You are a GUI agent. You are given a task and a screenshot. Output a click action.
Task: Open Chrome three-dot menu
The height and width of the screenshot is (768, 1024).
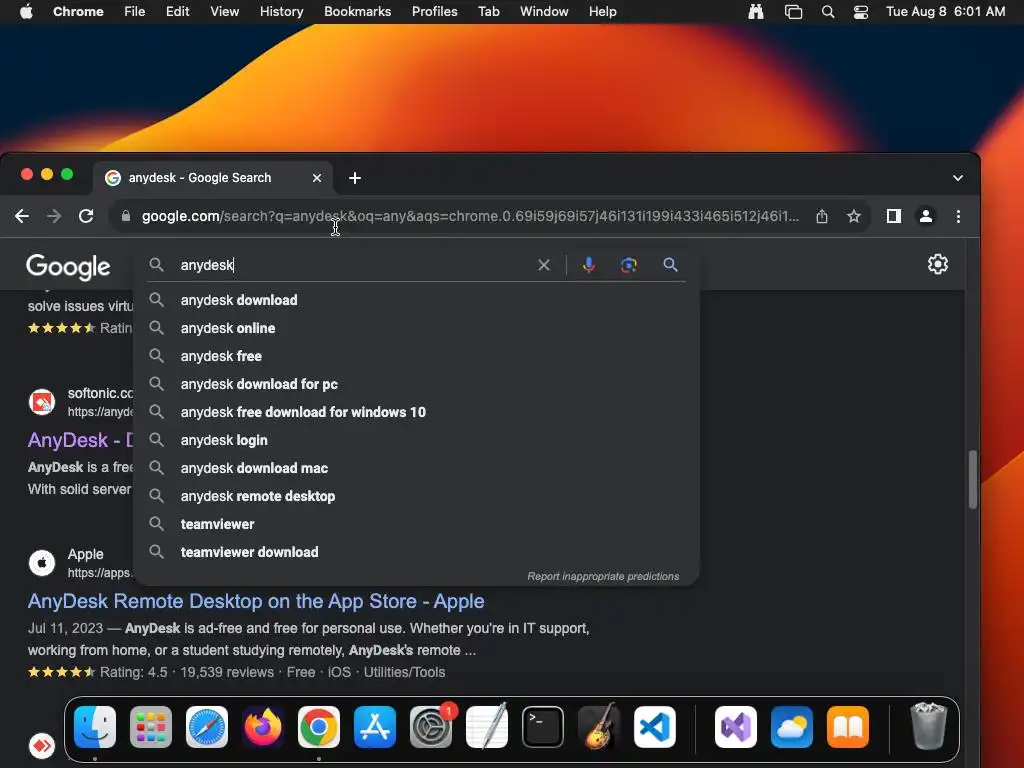958,216
